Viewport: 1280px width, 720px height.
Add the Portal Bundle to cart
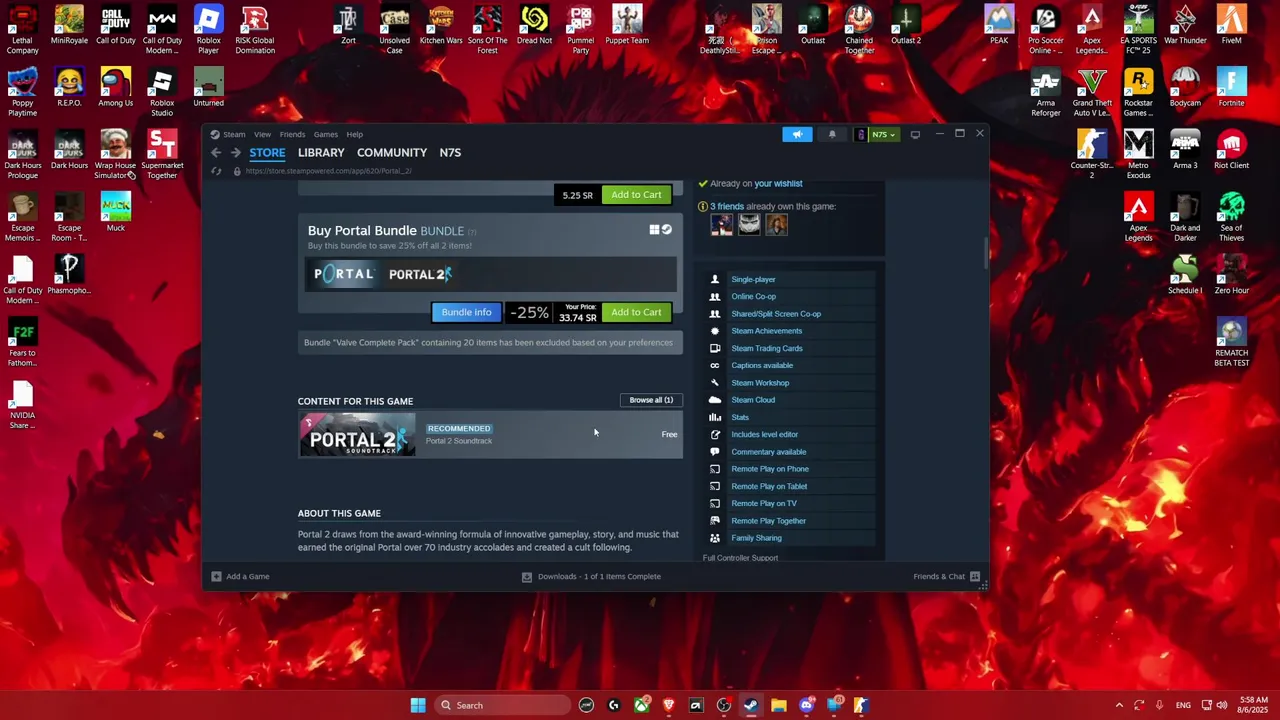click(x=636, y=312)
